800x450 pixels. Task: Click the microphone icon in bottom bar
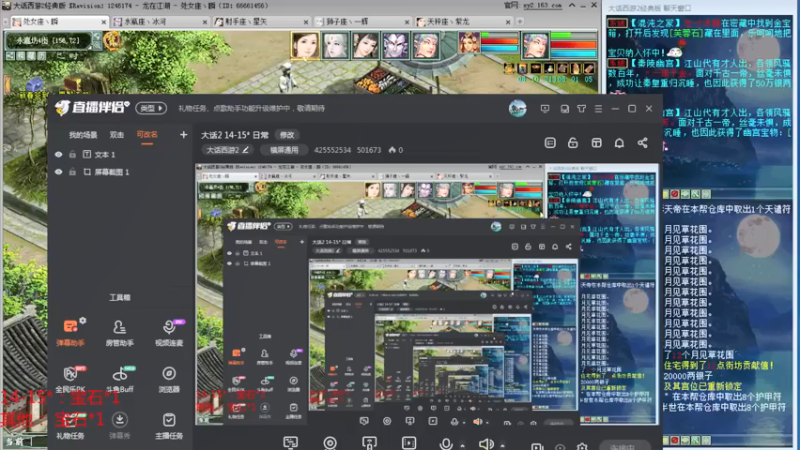click(446, 443)
